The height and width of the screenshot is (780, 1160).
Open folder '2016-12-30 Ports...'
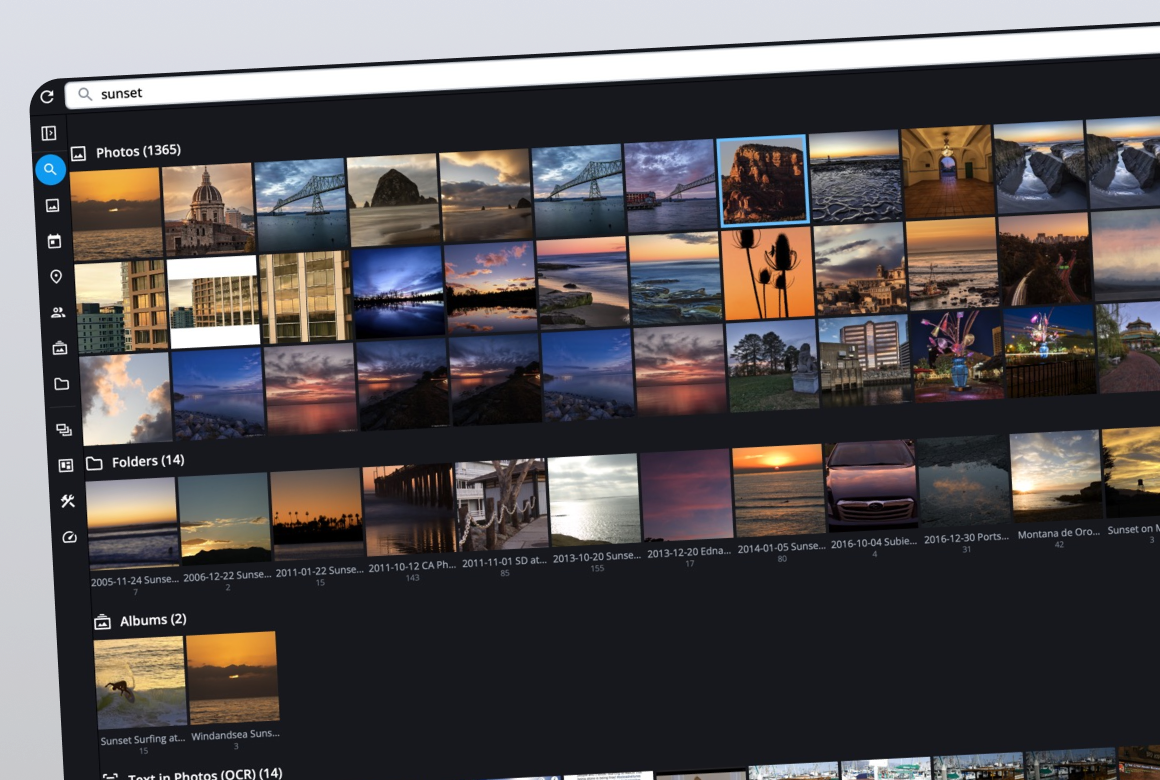[965, 495]
